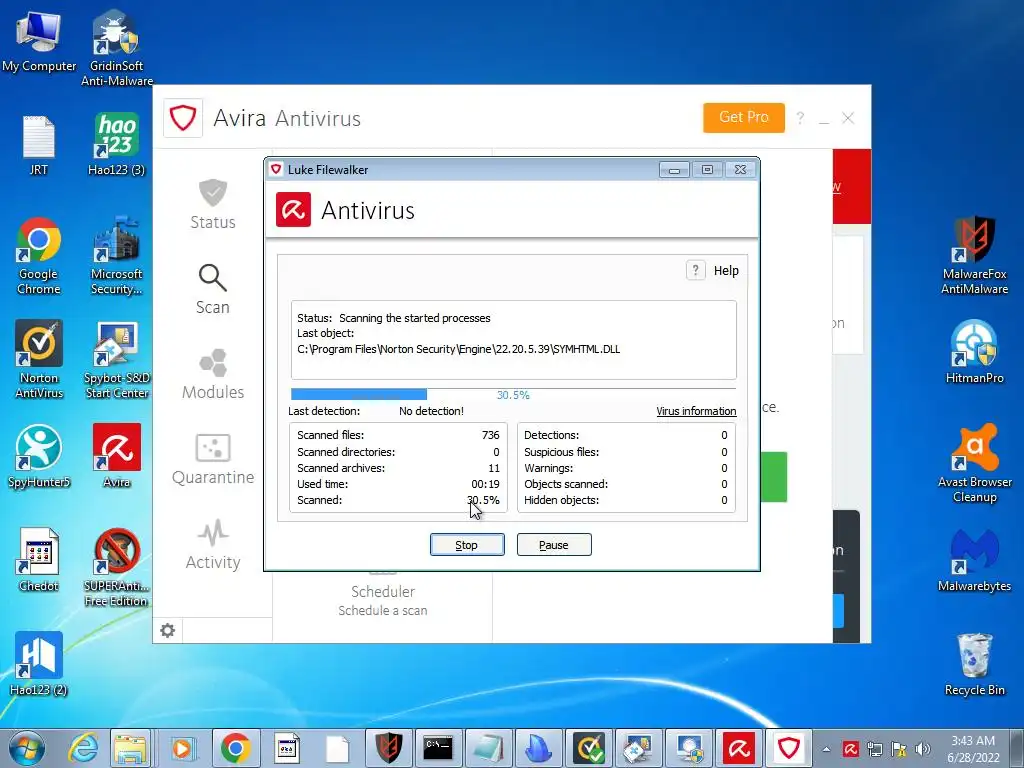The height and width of the screenshot is (768, 1024).
Task: Click the SYMHTML.DLL last object path
Action: coord(458,349)
